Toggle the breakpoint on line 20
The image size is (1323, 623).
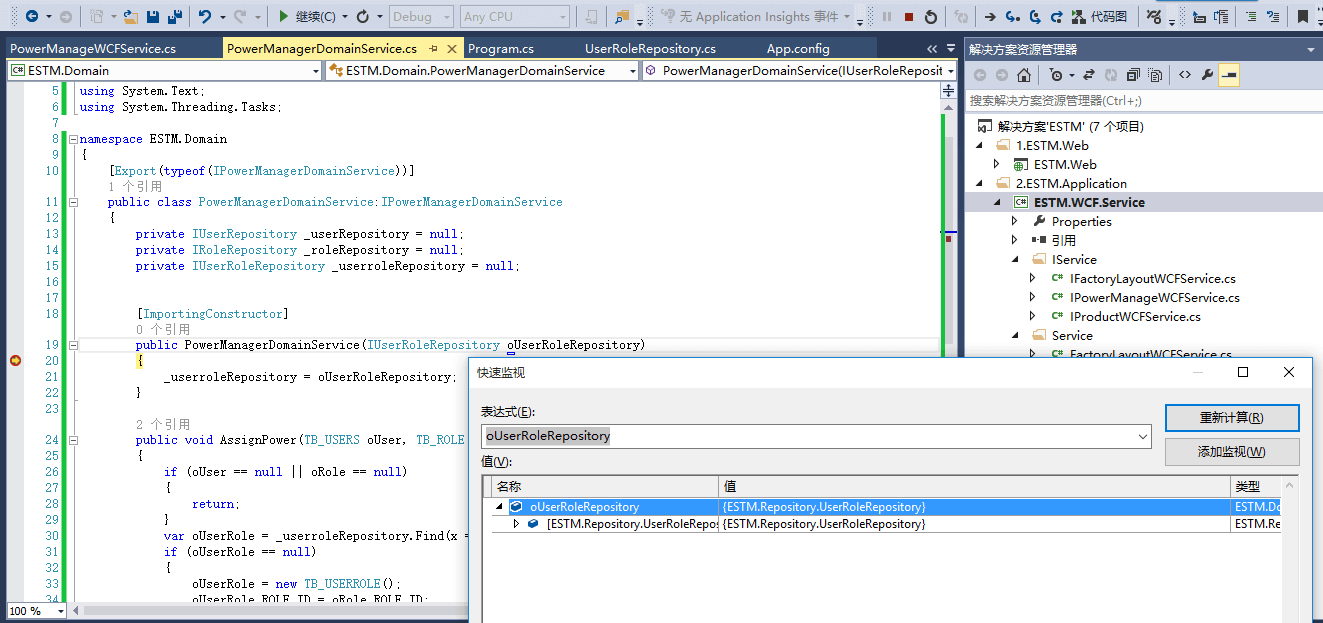tap(14, 361)
